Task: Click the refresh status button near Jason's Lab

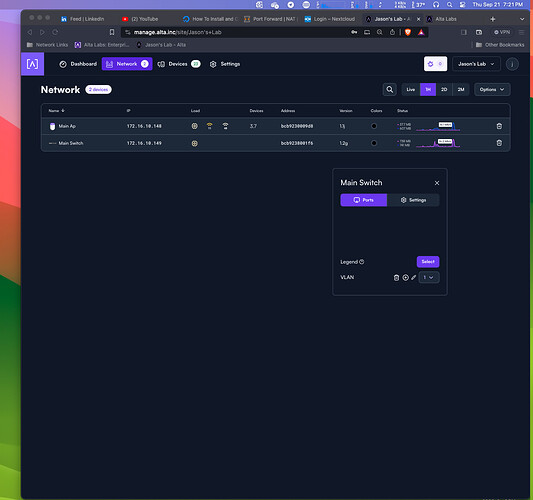Action: click(435, 64)
